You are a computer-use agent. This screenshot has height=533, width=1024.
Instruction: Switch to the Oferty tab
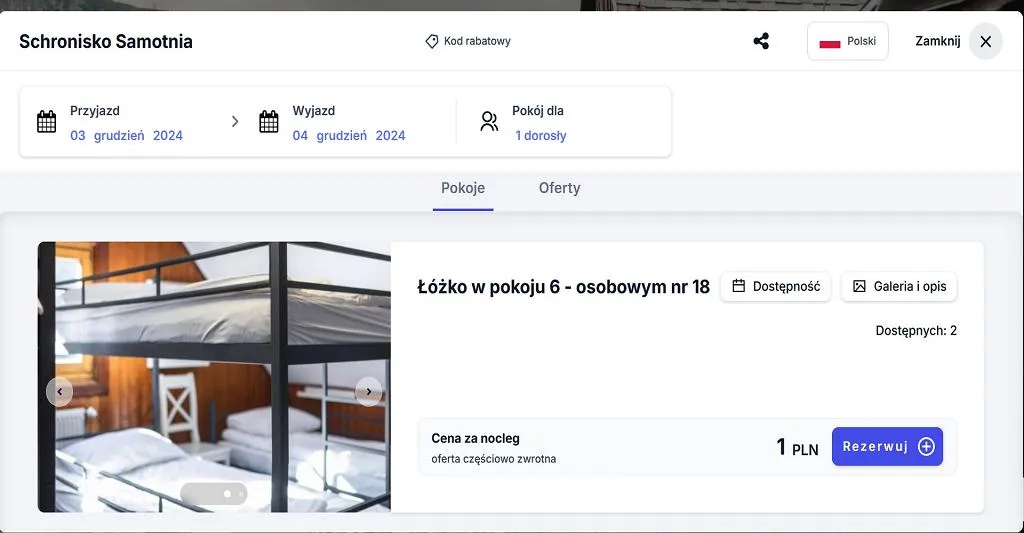pos(559,188)
